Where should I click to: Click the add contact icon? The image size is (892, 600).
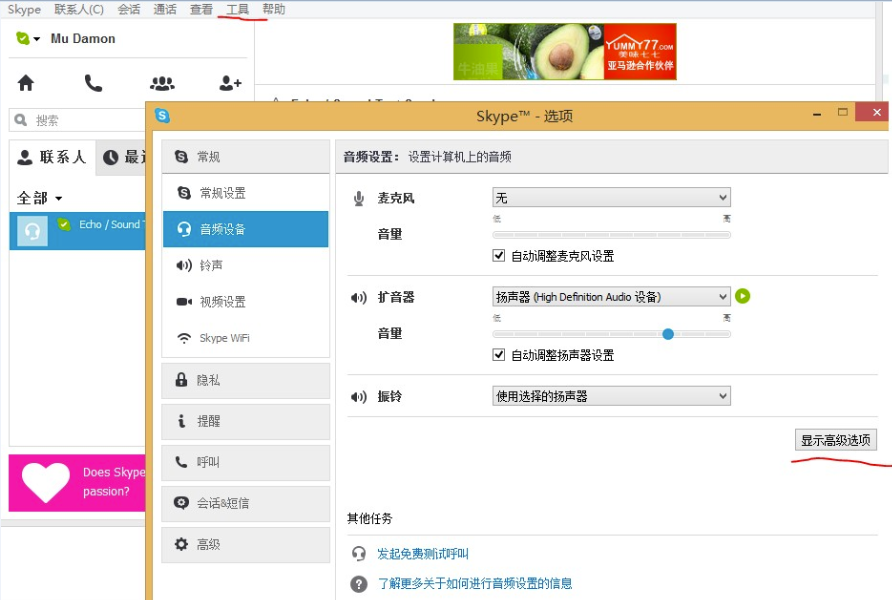pos(230,83)
